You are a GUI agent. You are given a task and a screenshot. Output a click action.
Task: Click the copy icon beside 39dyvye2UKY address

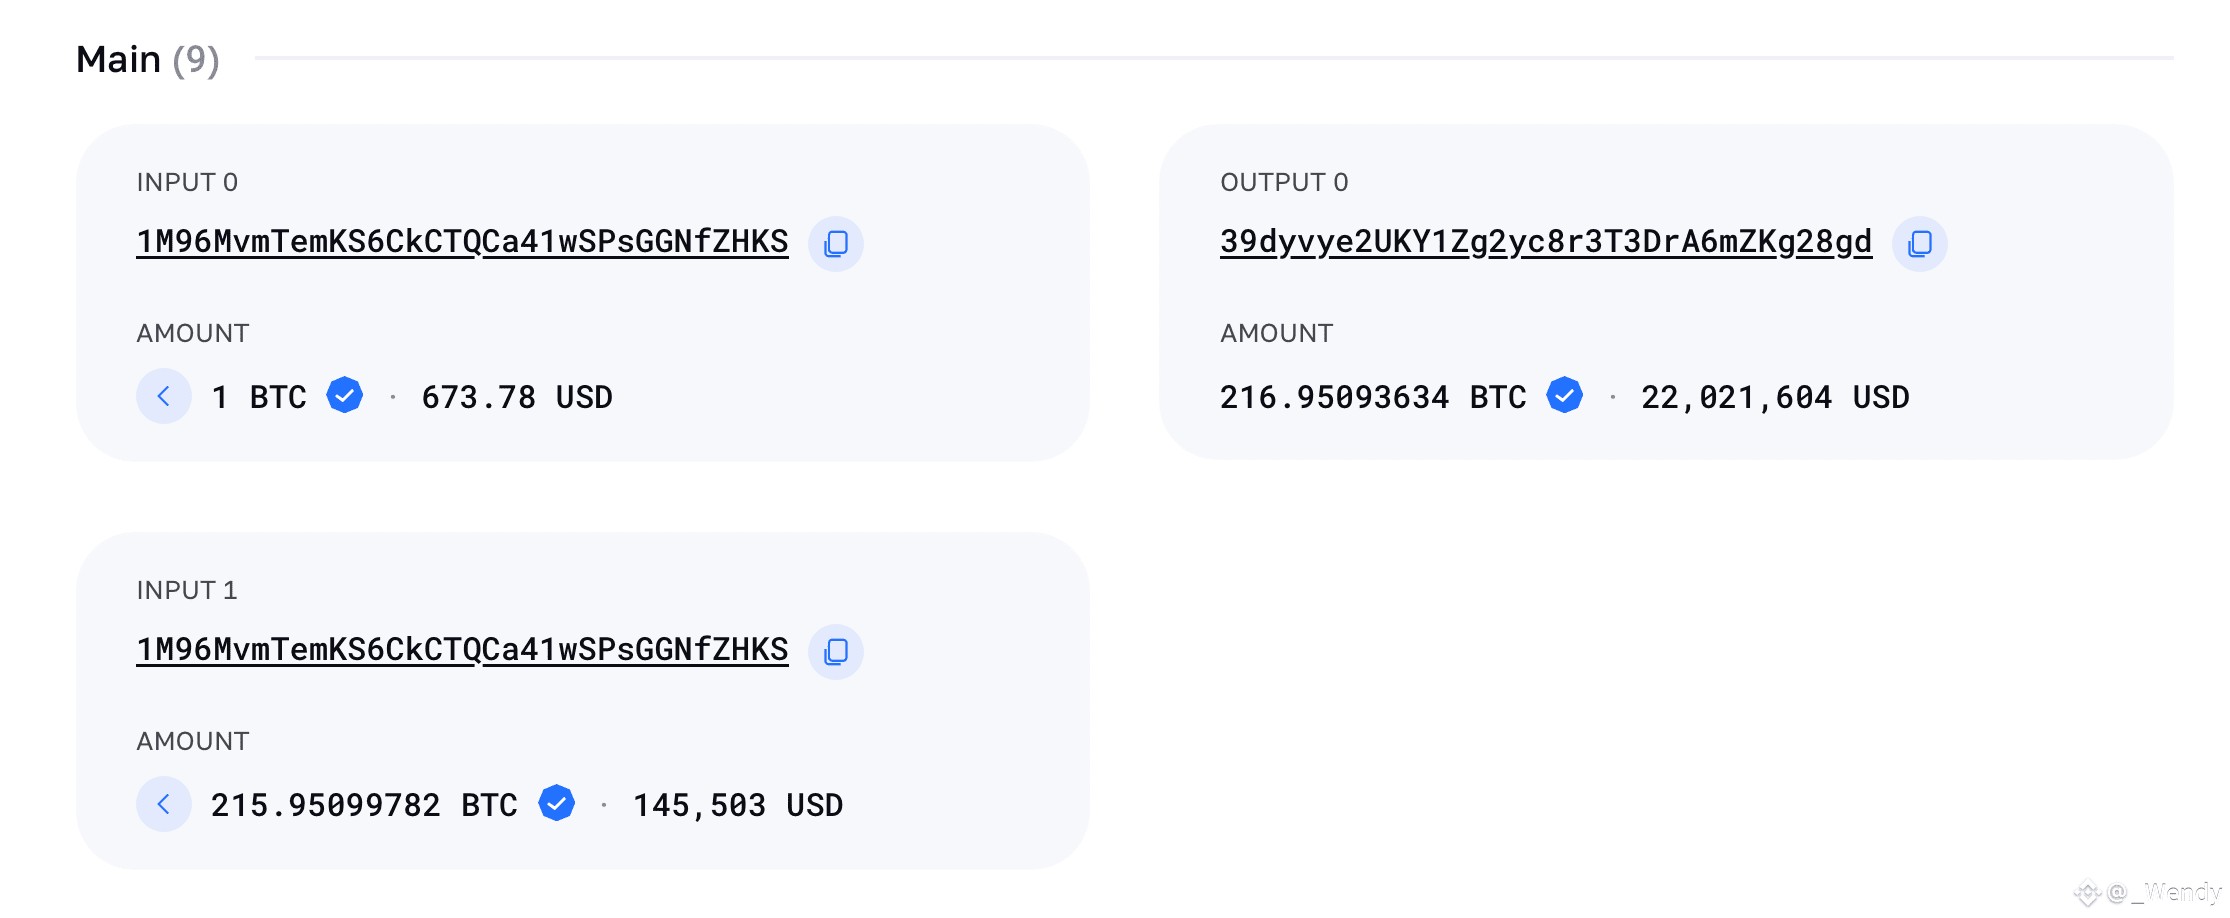(x=1919, y=243)
